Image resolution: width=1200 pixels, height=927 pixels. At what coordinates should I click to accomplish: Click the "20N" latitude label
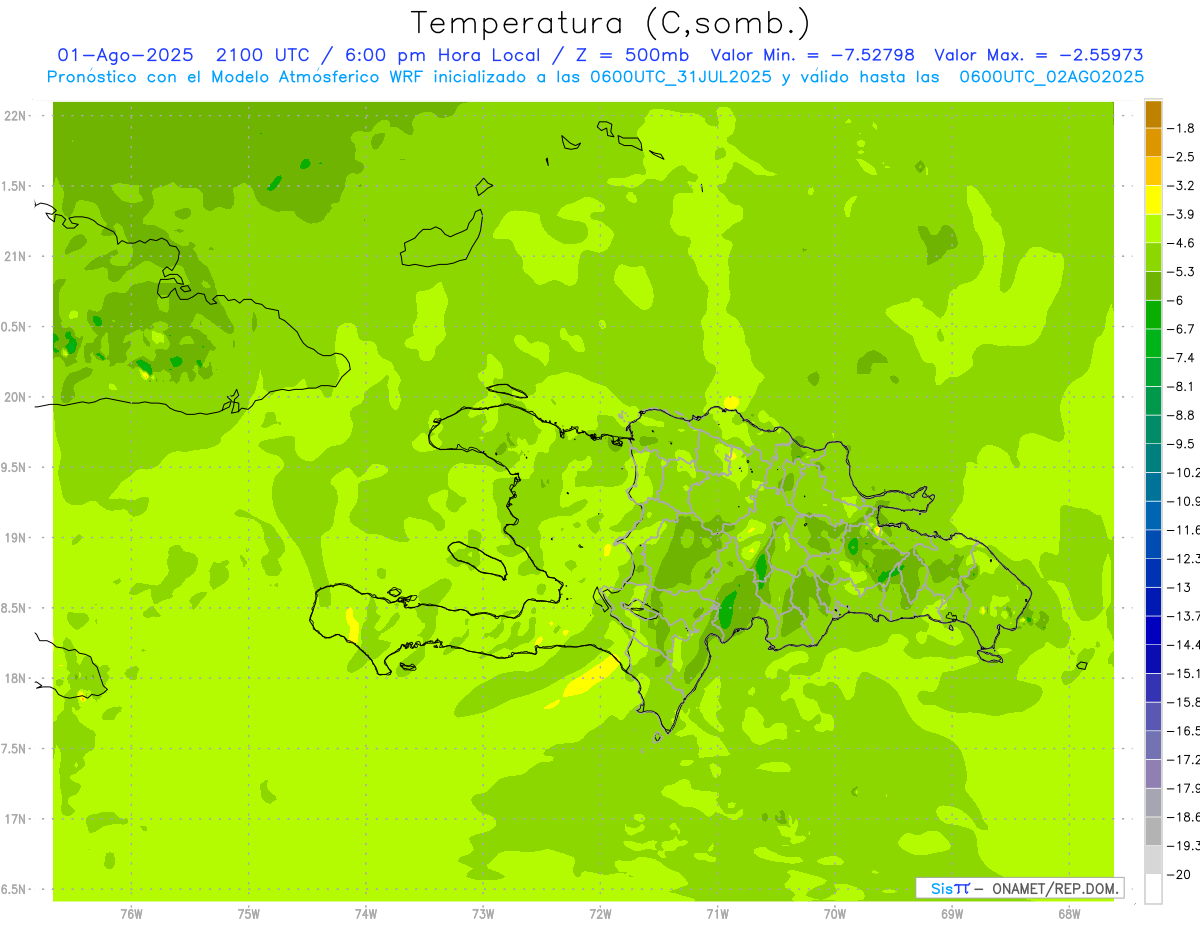16,397
